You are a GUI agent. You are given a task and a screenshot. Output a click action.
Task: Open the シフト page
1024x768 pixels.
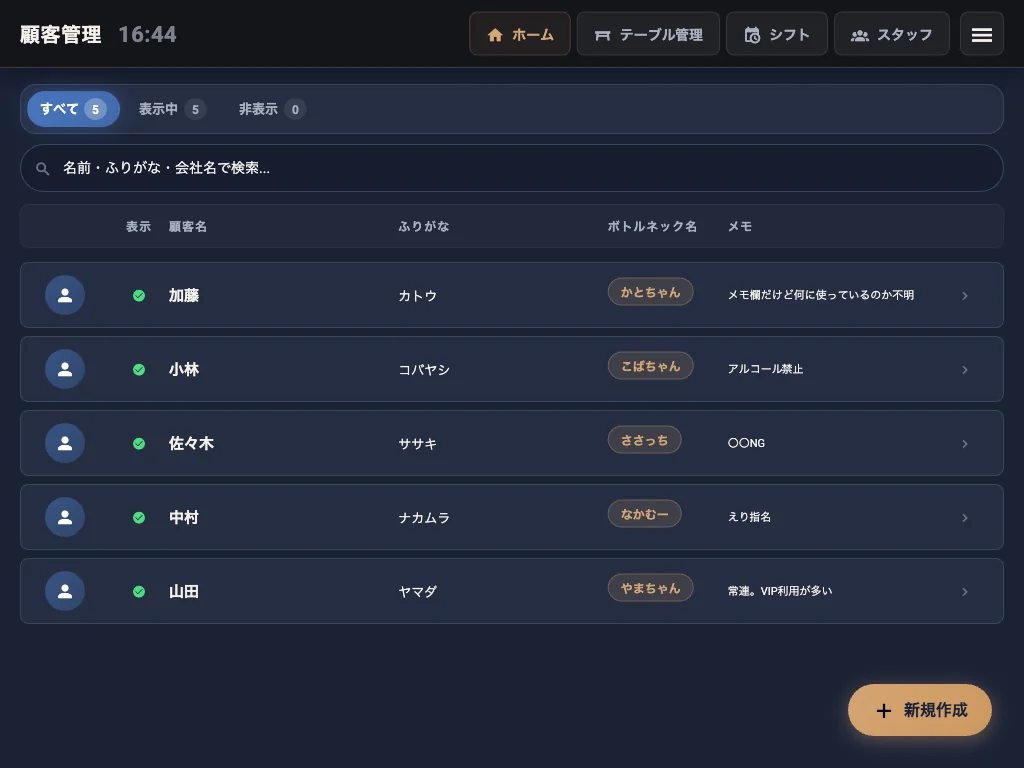tap(776, 34)
